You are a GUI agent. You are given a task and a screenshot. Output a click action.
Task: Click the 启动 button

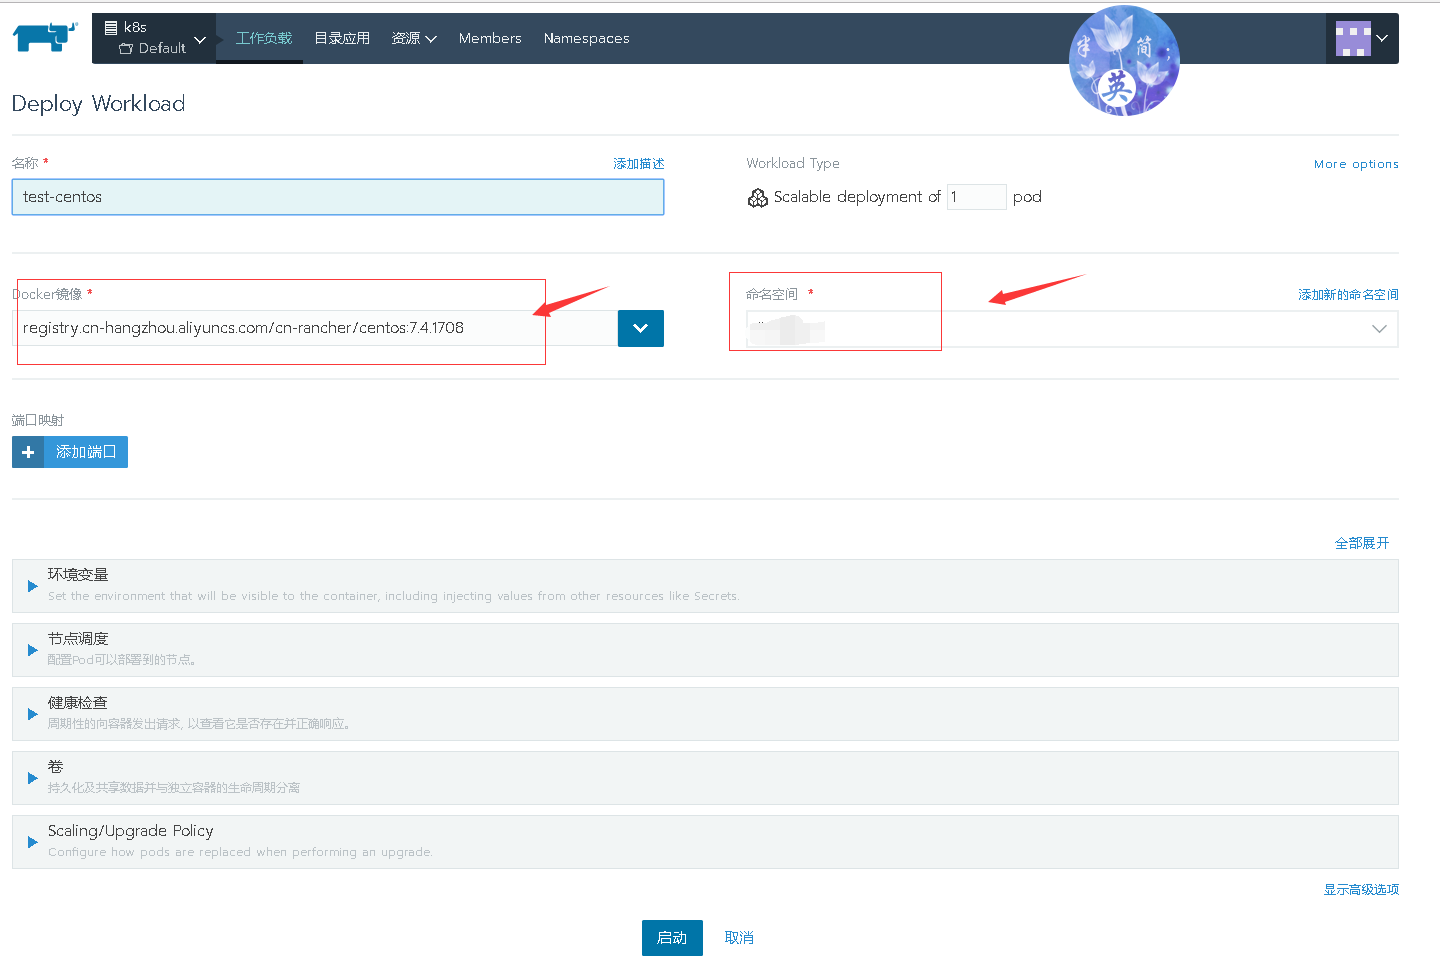(x=672, y=938)
